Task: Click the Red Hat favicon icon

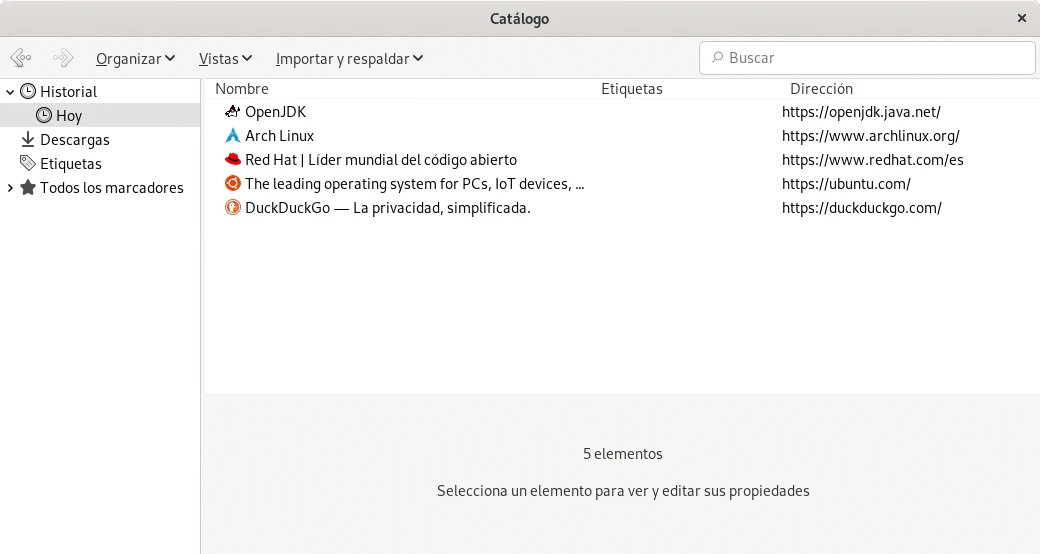Action: 233,160
